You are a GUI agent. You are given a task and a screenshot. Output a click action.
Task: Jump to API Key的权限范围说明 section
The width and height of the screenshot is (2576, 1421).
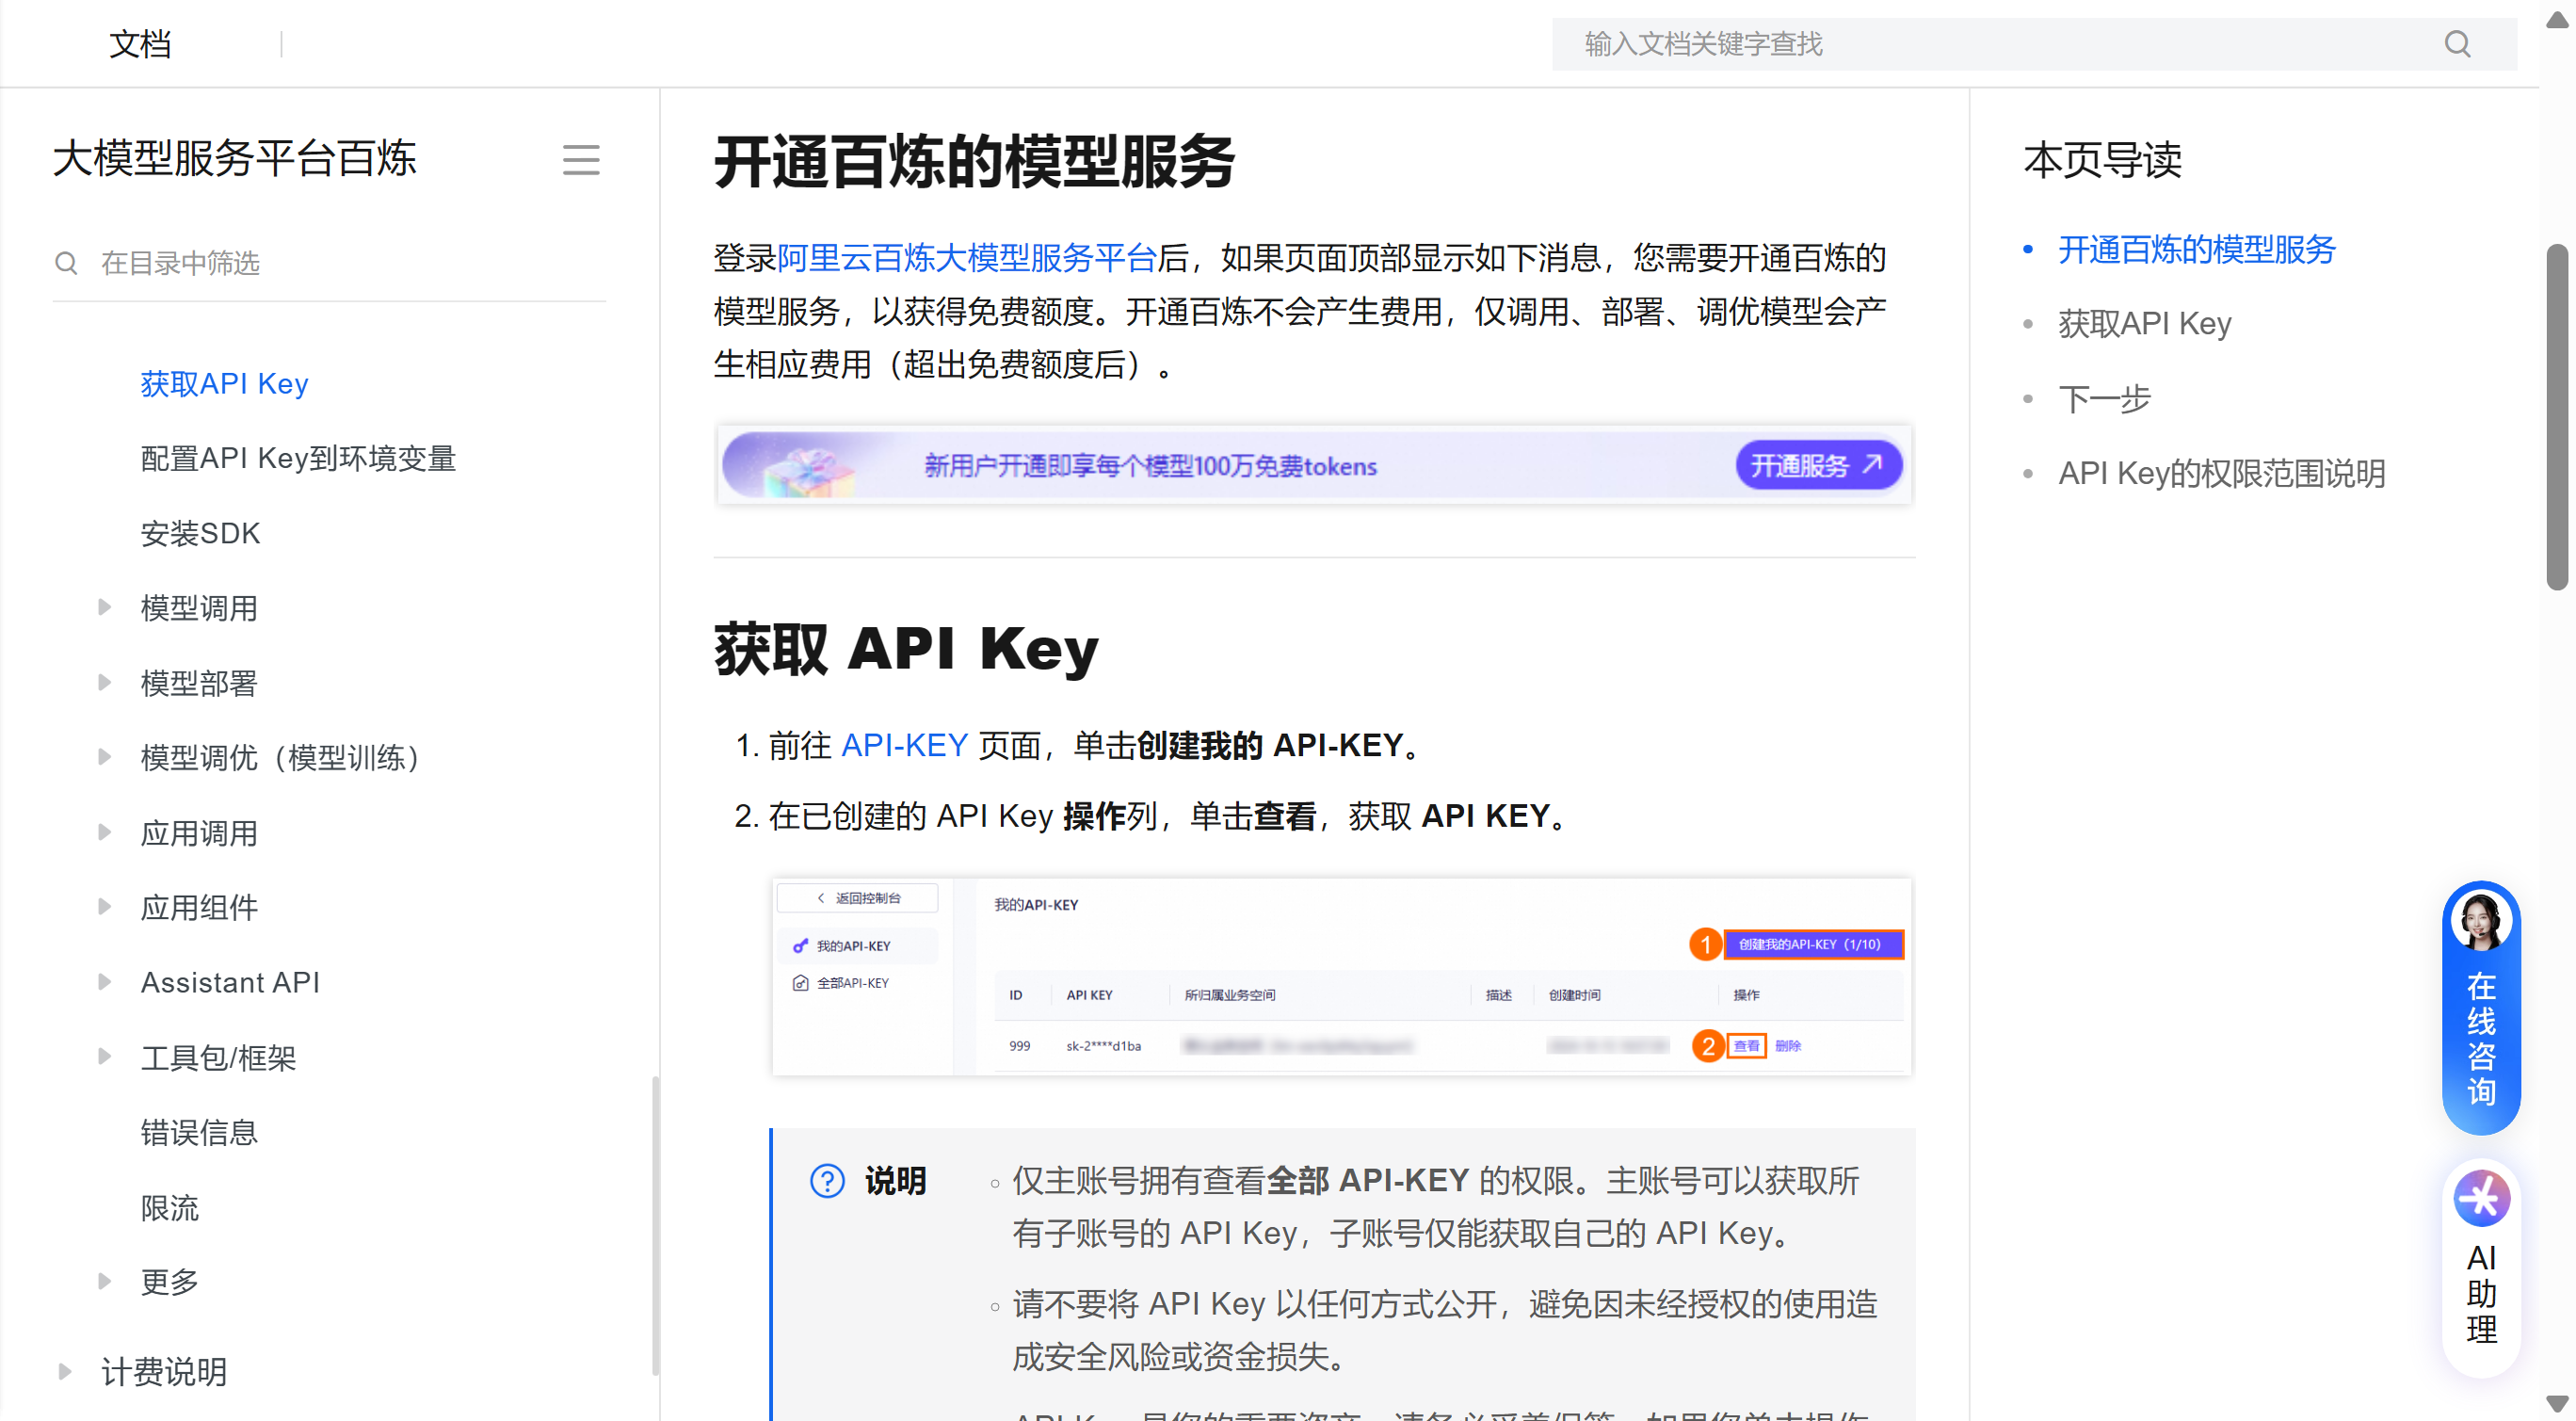pyautogui.click(x=2221, y=473)
